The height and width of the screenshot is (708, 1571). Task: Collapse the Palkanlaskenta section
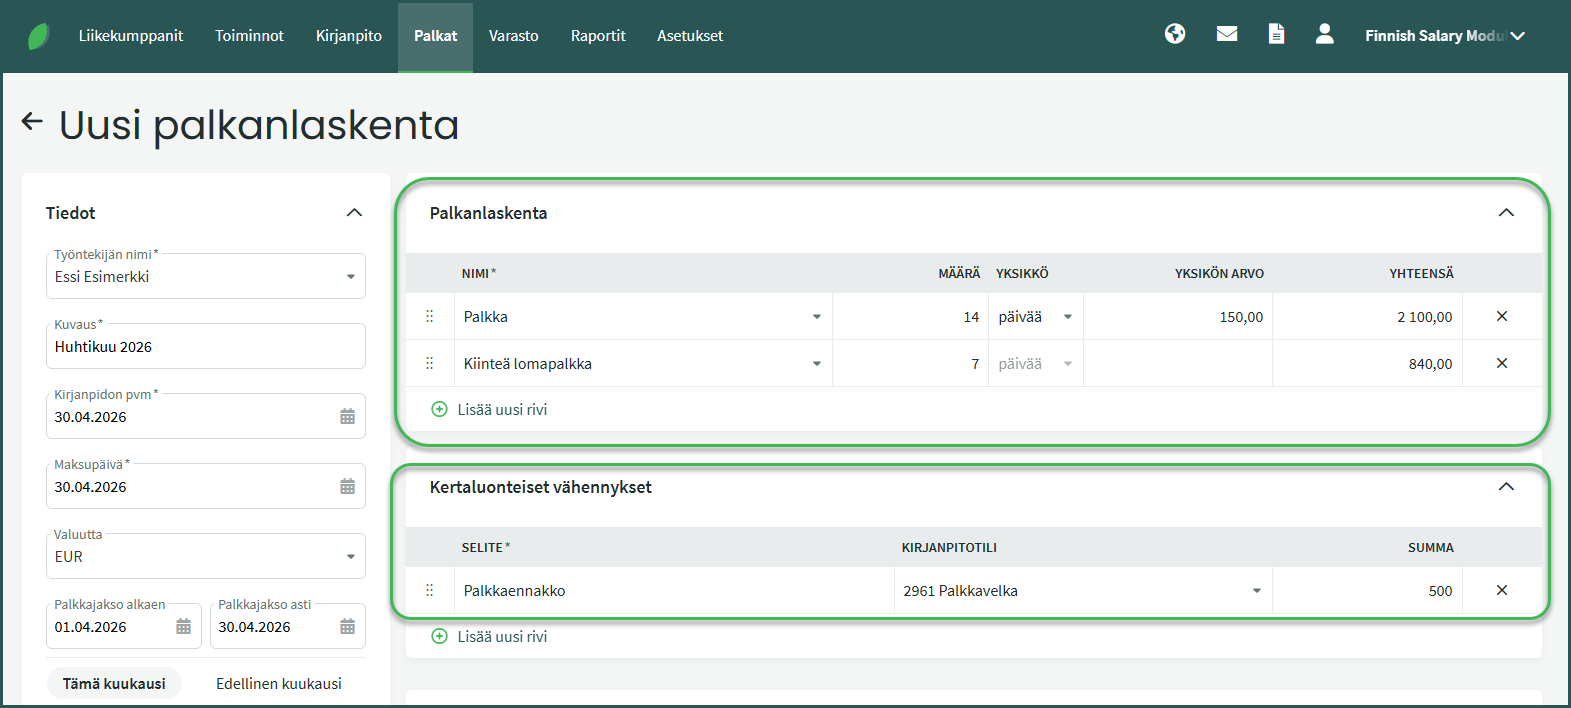(1506, 213)
